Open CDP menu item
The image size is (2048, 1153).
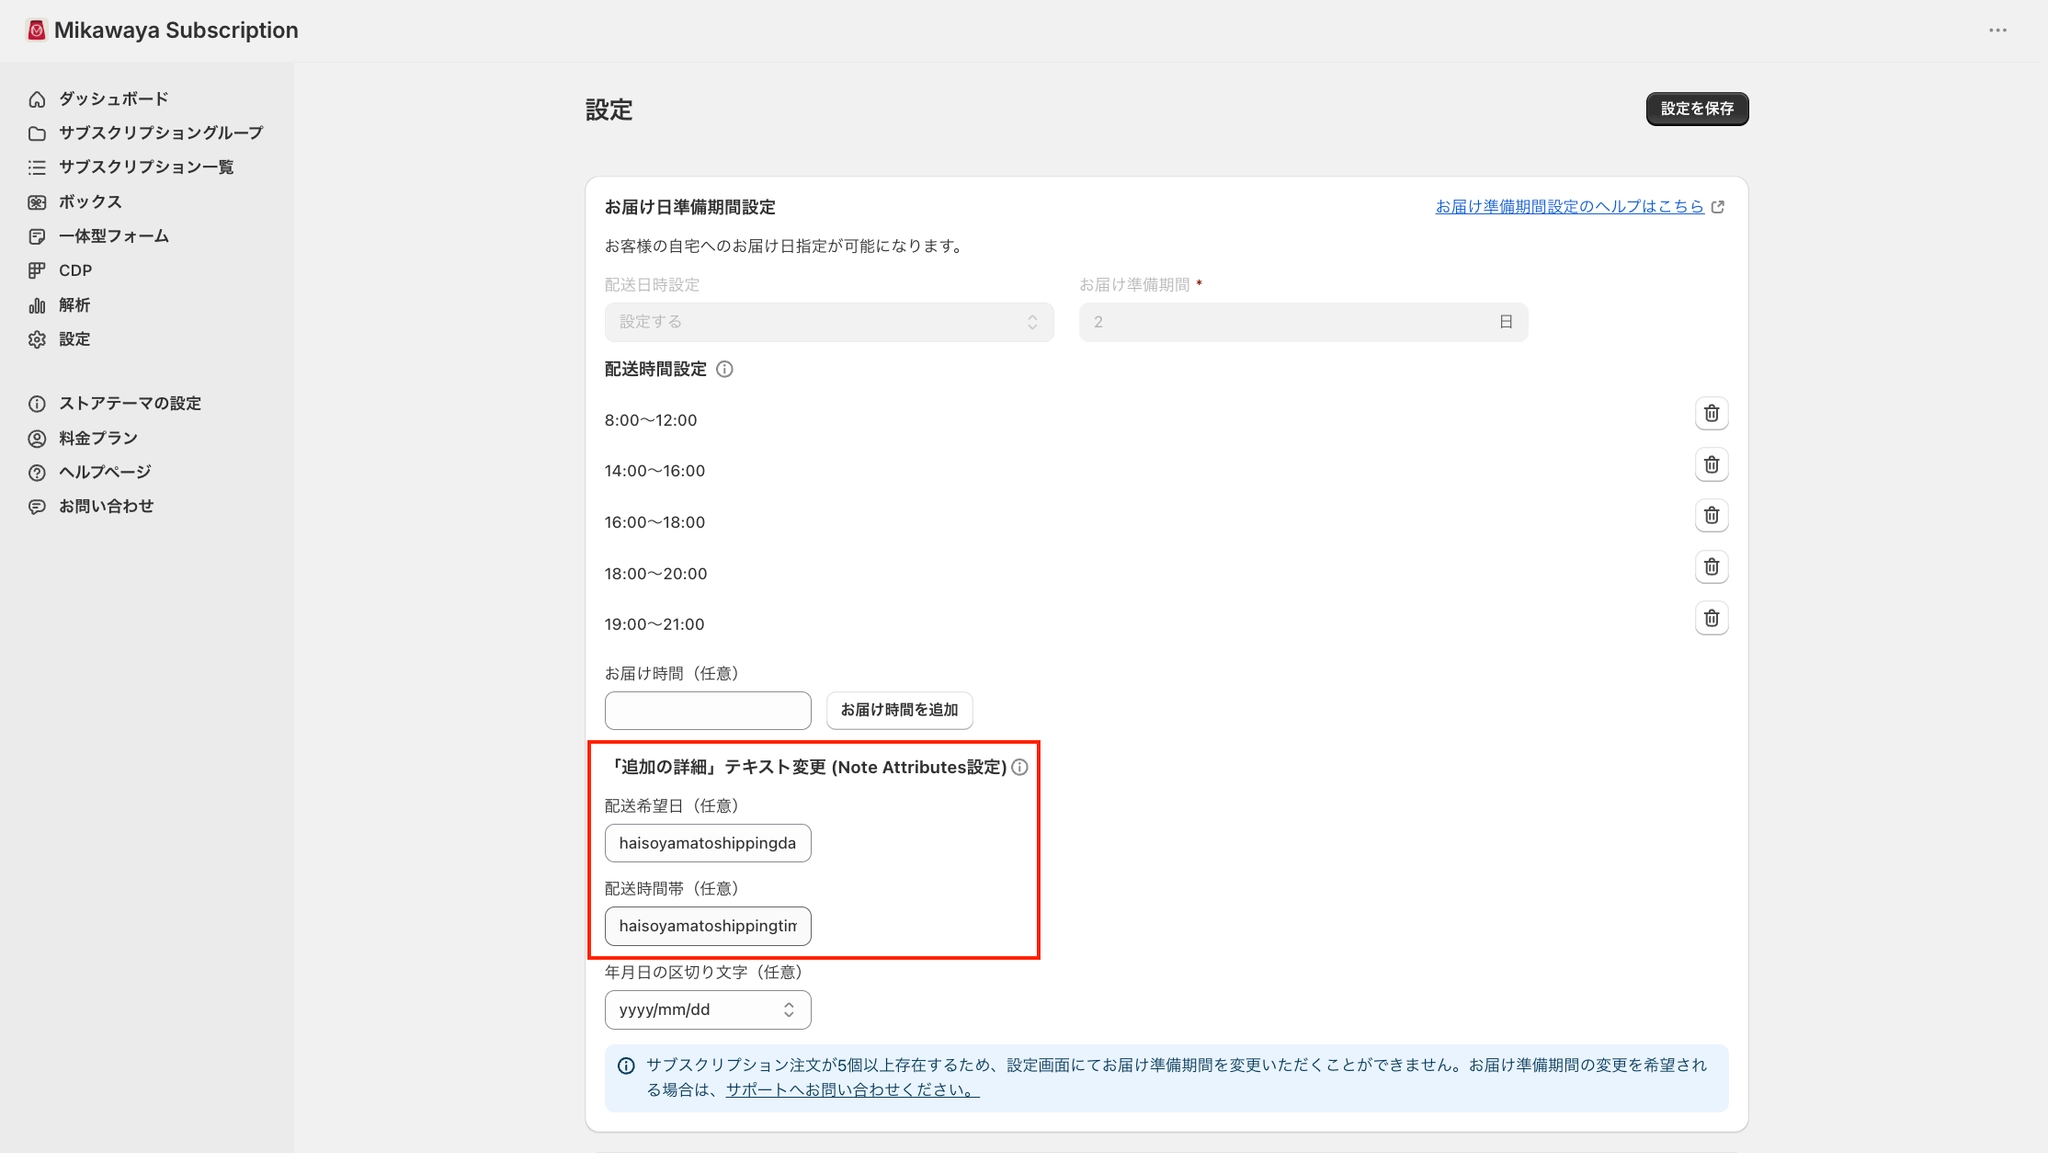pos(75,270)
